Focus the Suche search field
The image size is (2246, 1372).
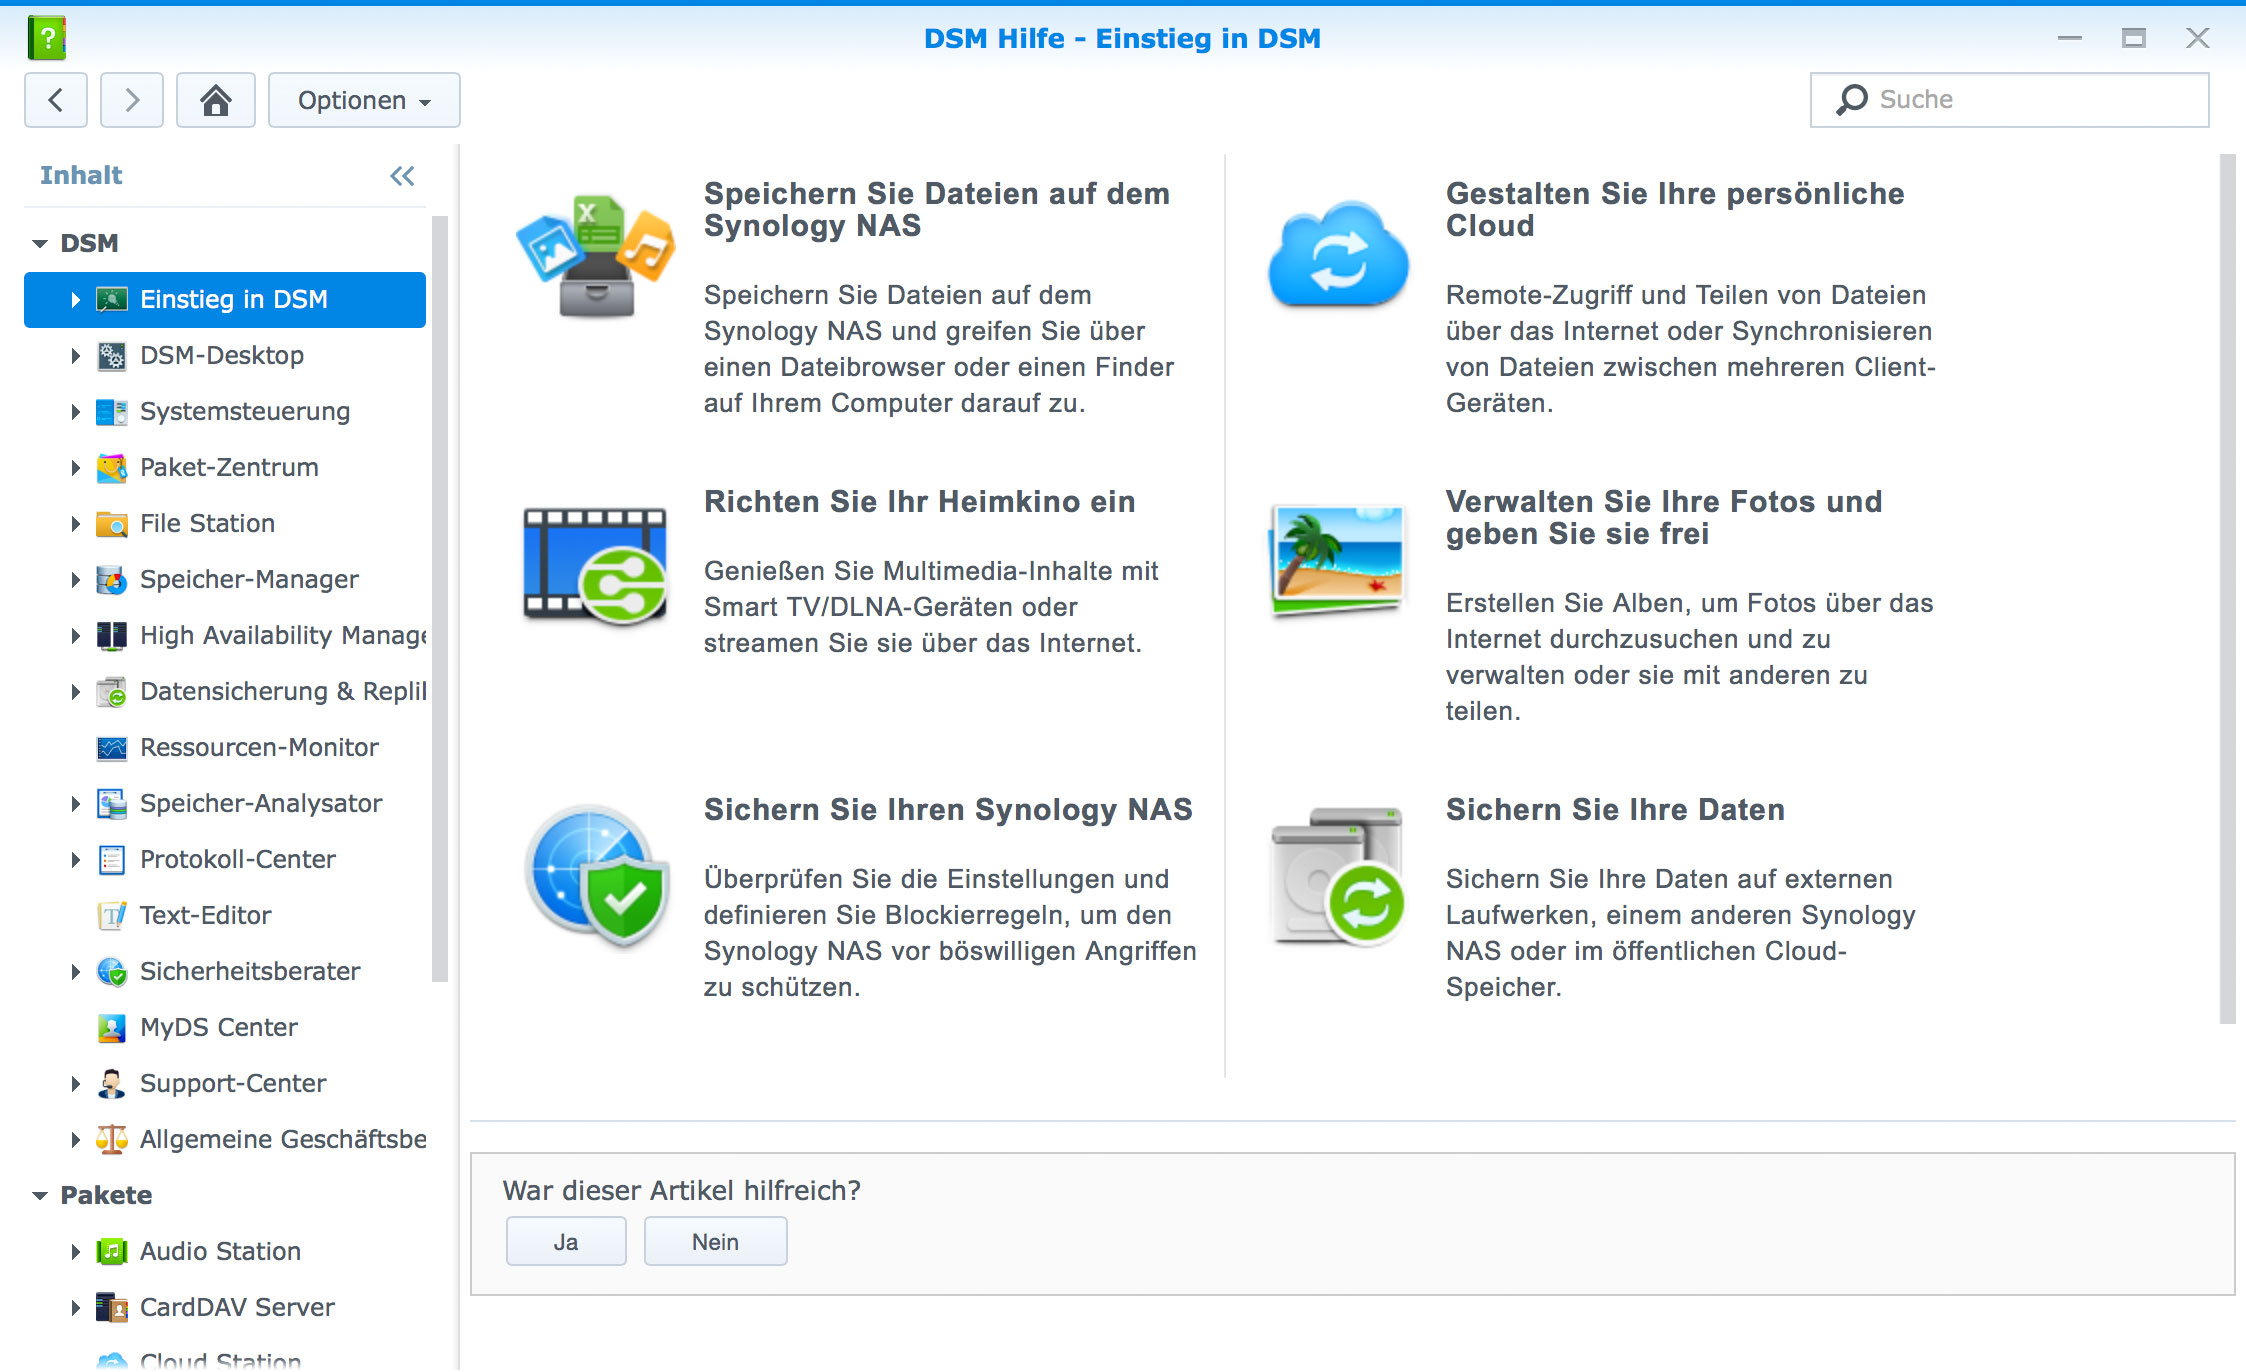tap(2010, 99)
